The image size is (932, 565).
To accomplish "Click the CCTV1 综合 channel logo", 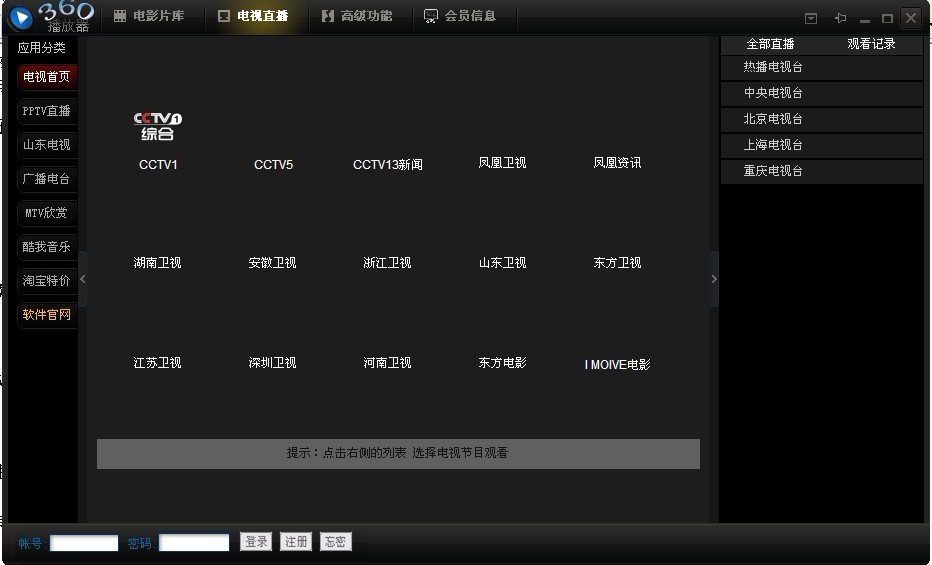I will (158, 126).
